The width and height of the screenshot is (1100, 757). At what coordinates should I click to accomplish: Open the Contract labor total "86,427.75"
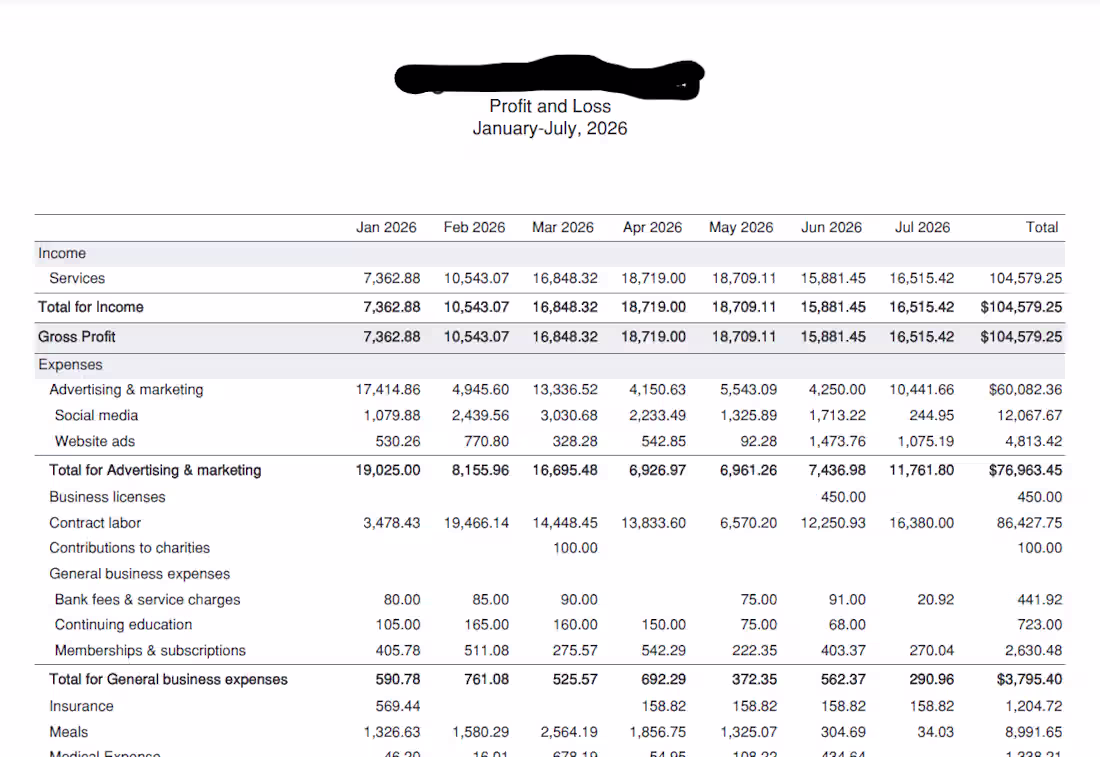pos(1029,523)
